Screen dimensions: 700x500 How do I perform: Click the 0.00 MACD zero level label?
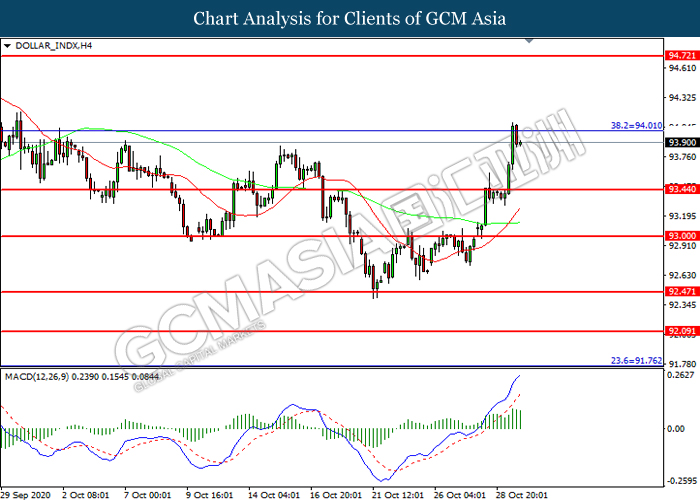676,428
